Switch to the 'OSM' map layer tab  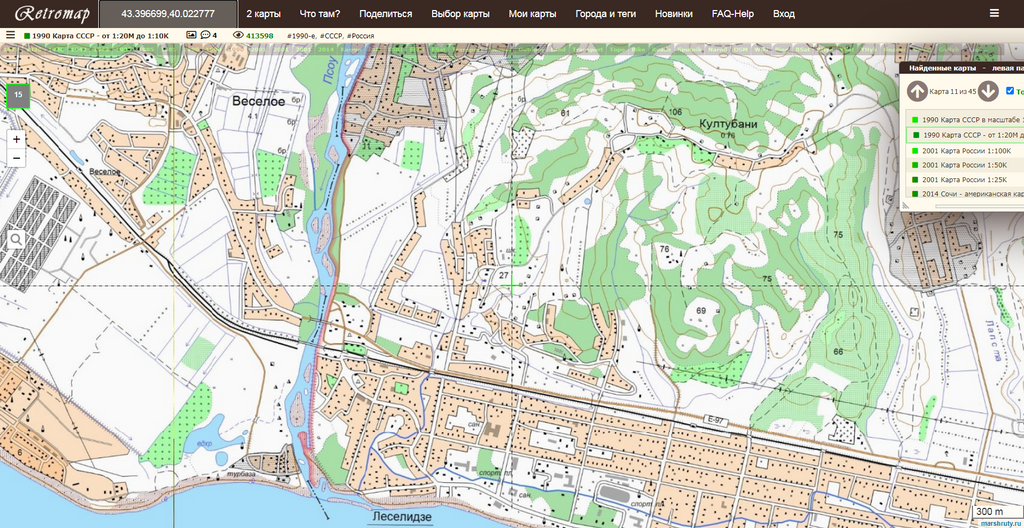[741, 49]
